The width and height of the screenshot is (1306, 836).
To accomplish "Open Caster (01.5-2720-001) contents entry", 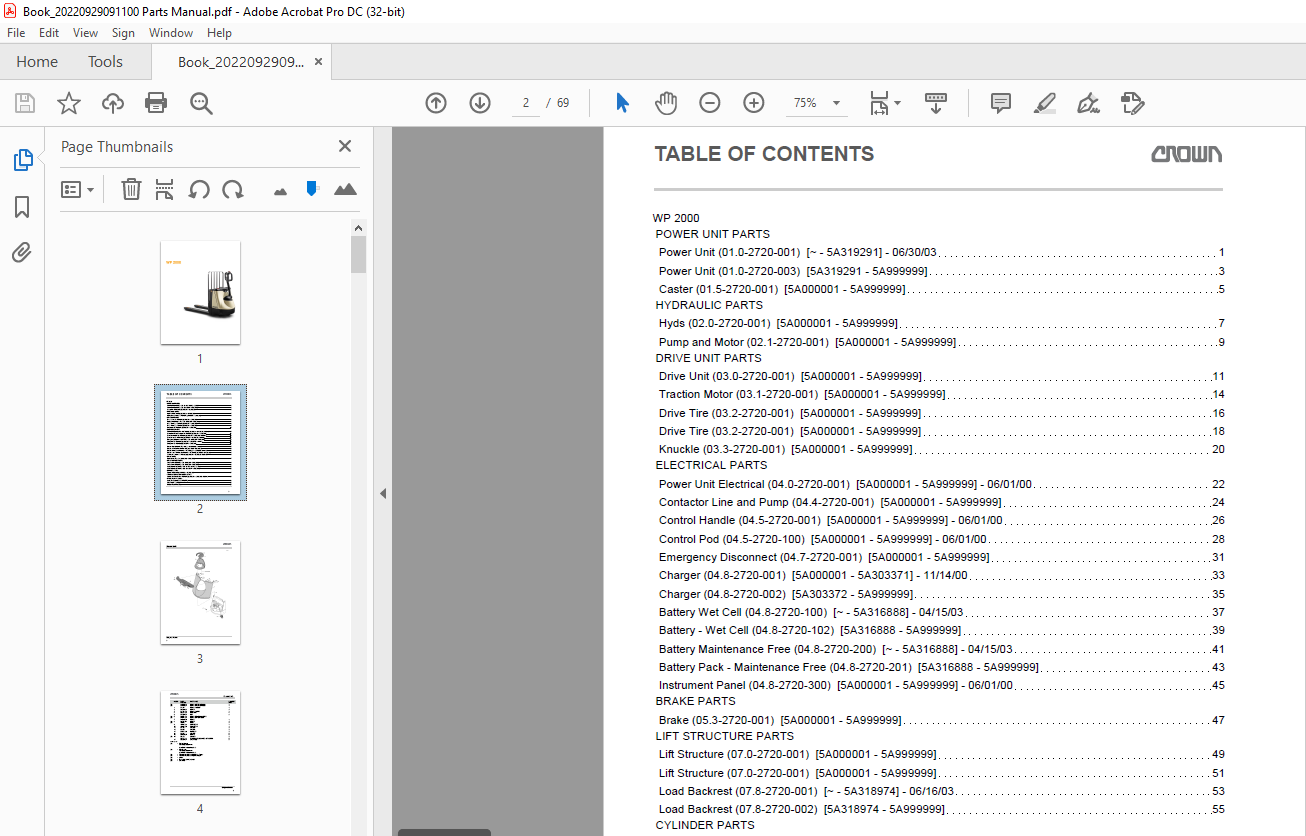I will coord(941,289).
